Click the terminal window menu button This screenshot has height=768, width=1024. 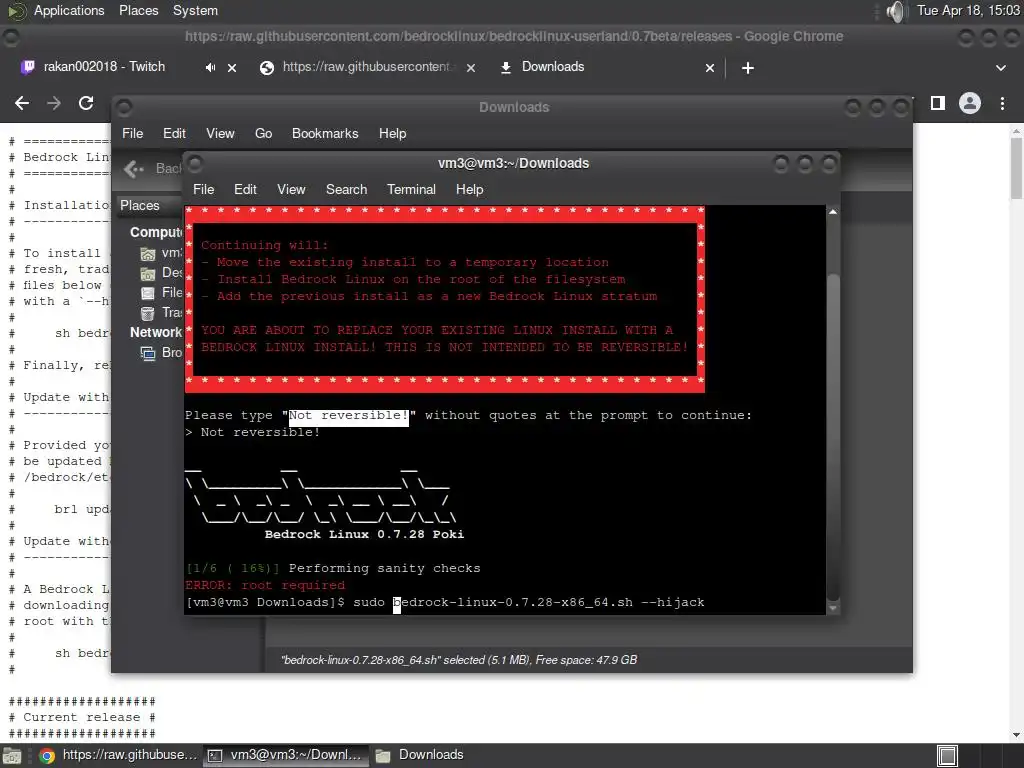point(195,163)
